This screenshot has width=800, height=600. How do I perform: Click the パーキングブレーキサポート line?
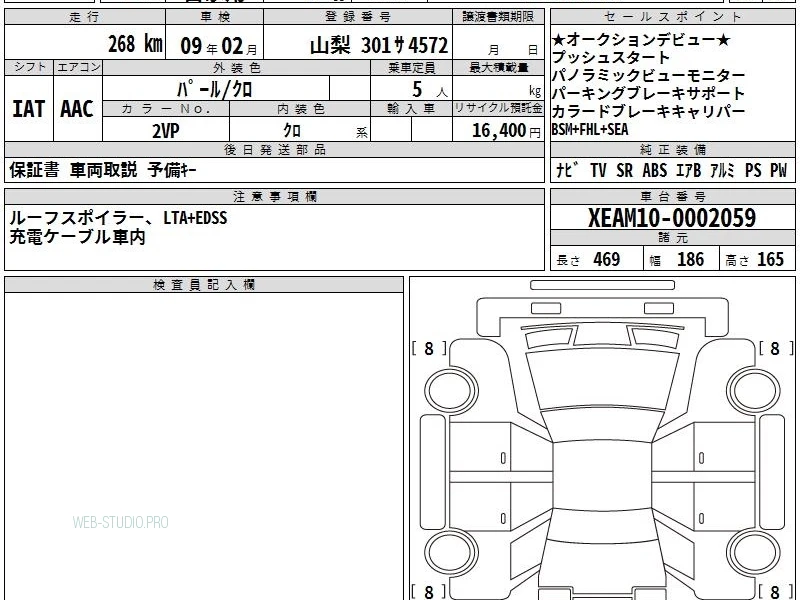(x=648, y=93)
